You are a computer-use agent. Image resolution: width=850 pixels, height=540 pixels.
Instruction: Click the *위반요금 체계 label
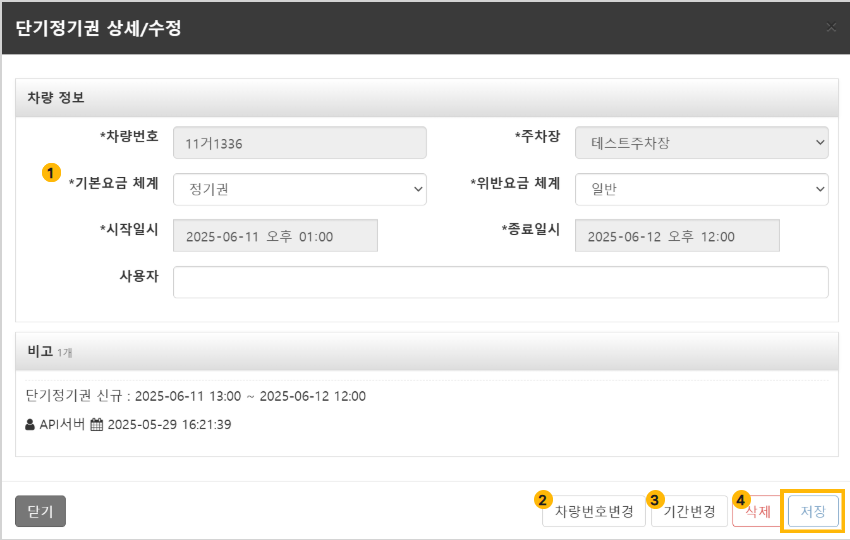click(x=515, y=183)
